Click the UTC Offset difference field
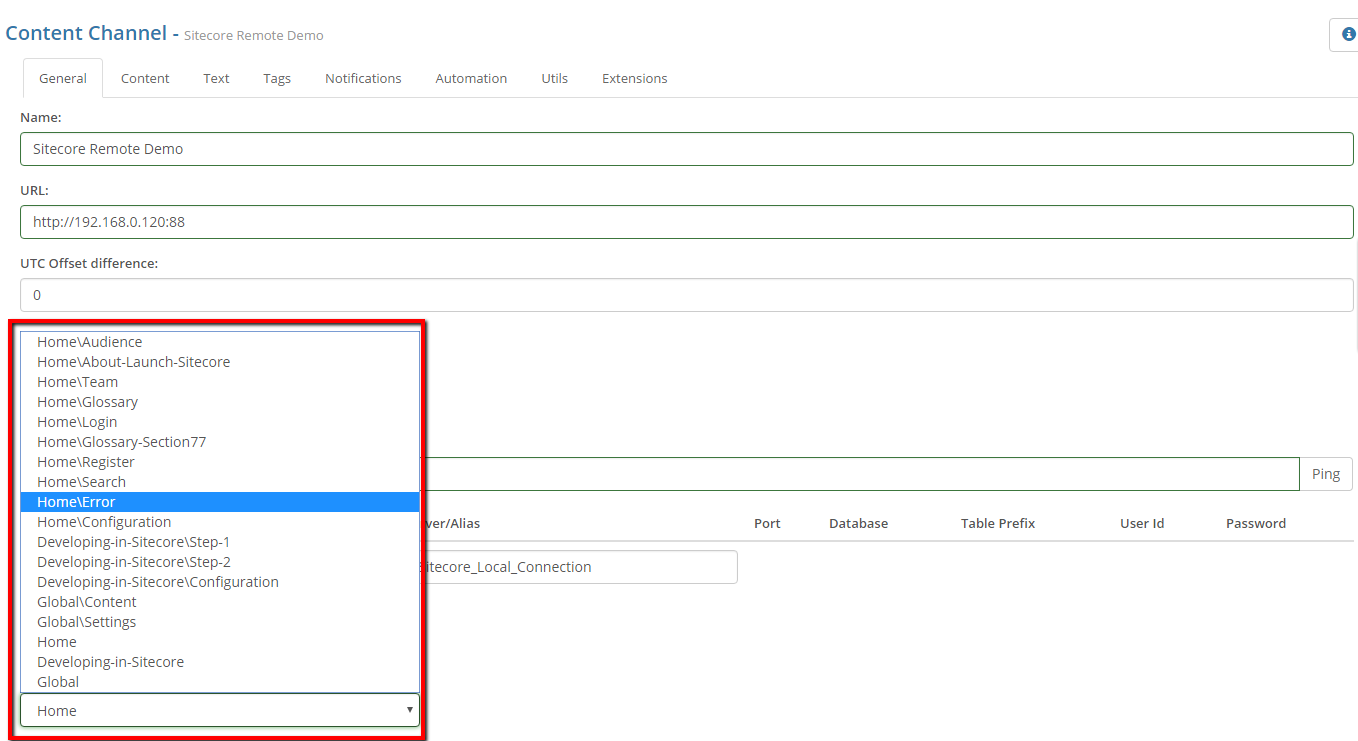This screenshot has height=741, width=1358. pos(687,295)
